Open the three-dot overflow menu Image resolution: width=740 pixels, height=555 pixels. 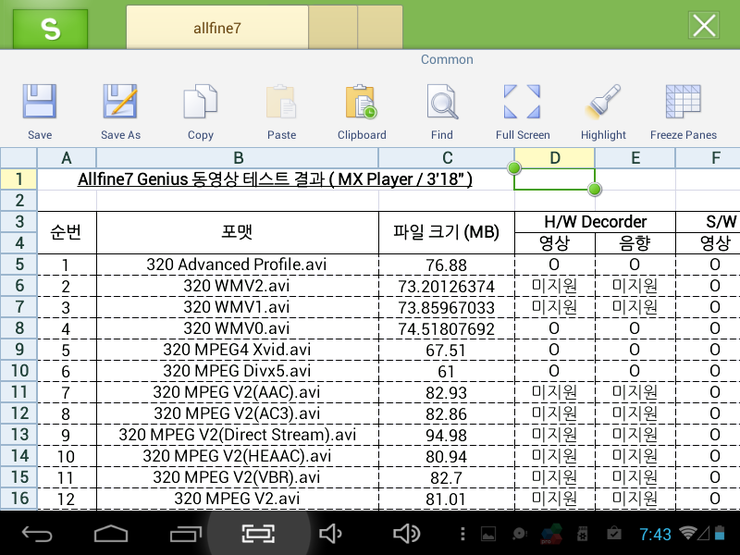462,534
